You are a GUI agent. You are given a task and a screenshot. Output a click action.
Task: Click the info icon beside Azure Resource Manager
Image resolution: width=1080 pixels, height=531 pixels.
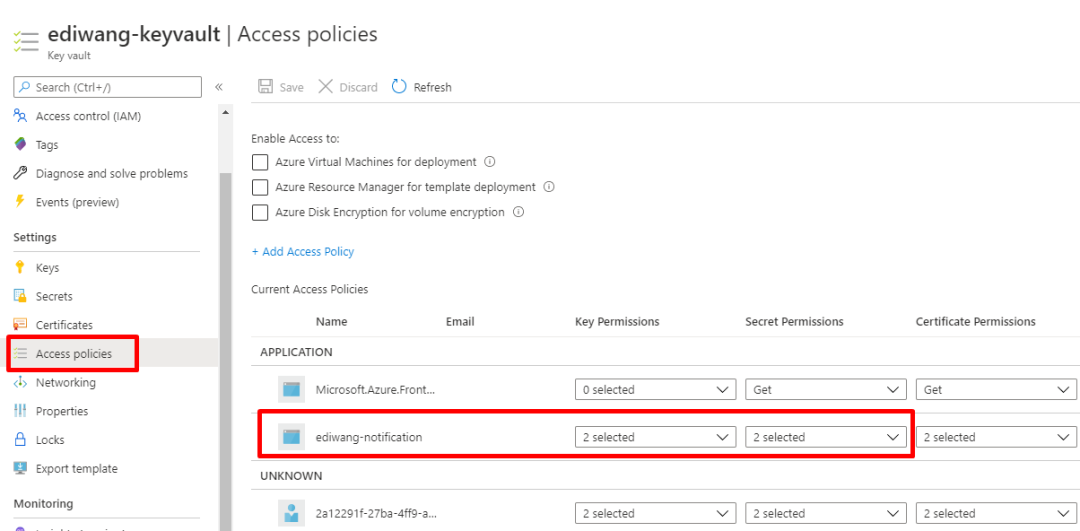(x=549, y=187)
